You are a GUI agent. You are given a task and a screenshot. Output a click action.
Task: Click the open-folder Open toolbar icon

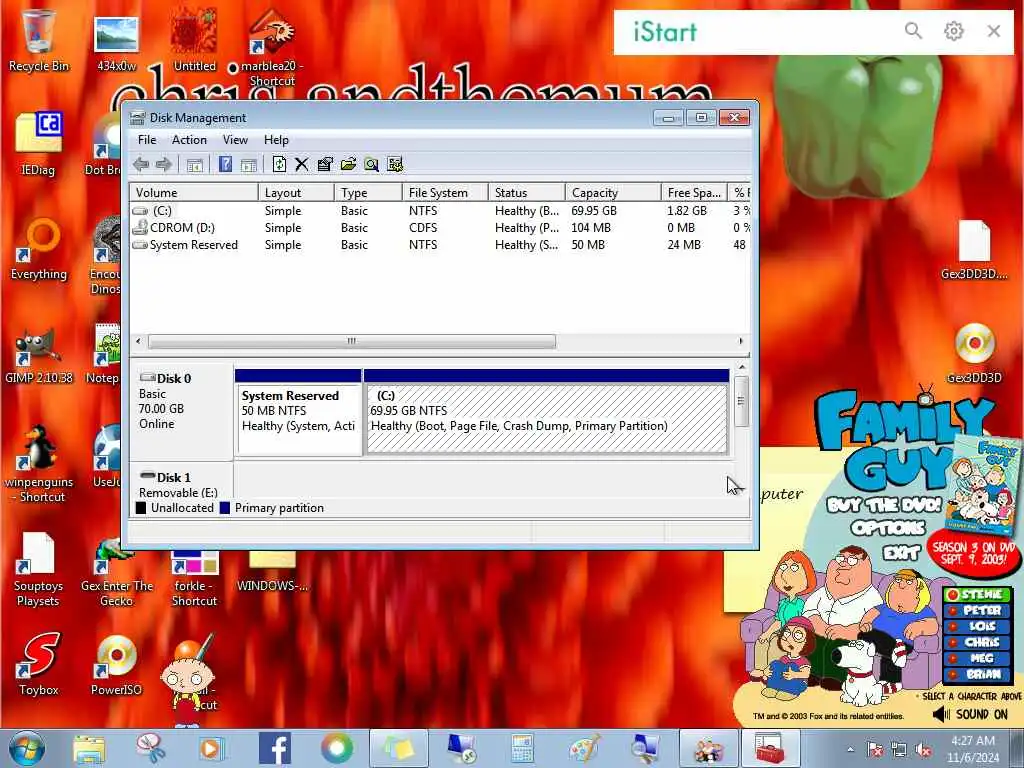pyautogui.click(x=348, y=165)
